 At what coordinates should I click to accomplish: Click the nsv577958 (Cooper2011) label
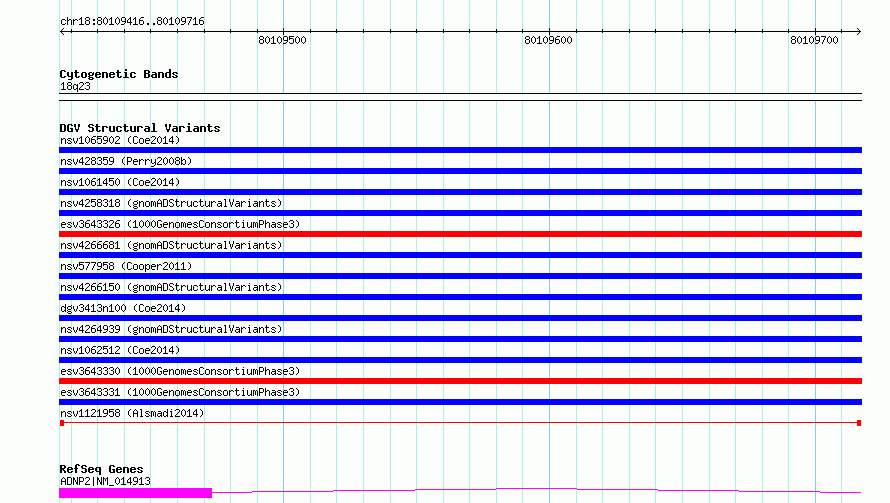(126, 266)
